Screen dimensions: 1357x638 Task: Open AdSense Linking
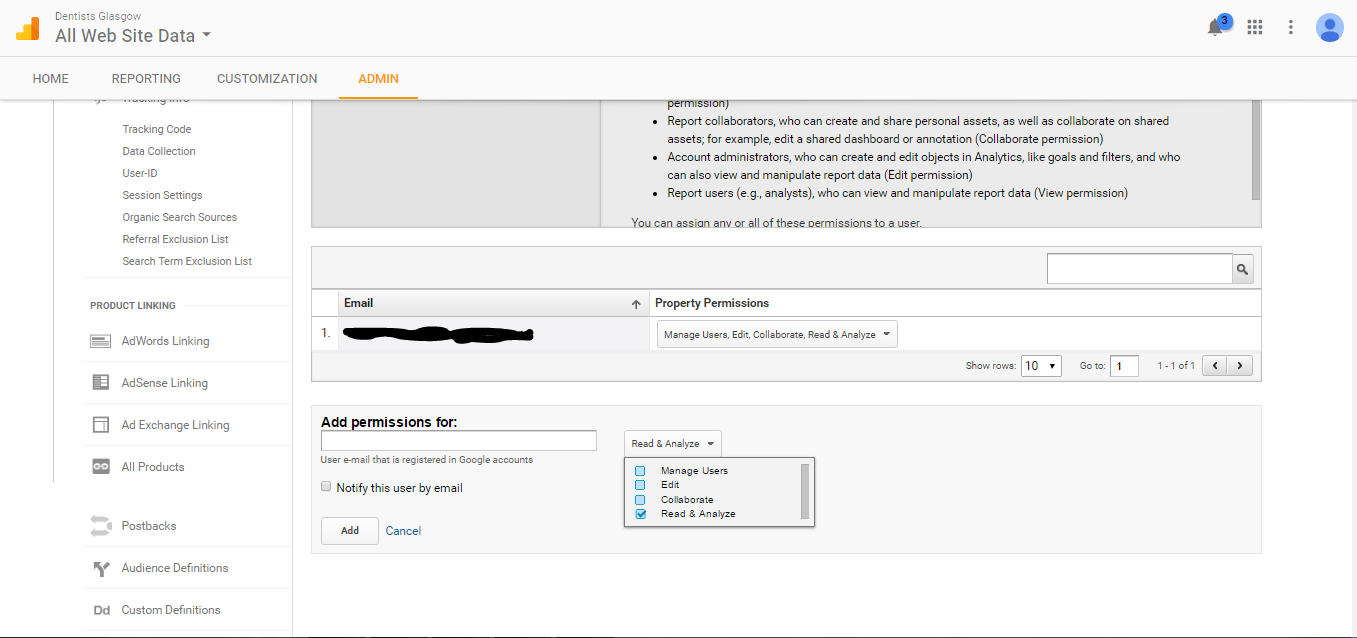[x=165, y=383]
